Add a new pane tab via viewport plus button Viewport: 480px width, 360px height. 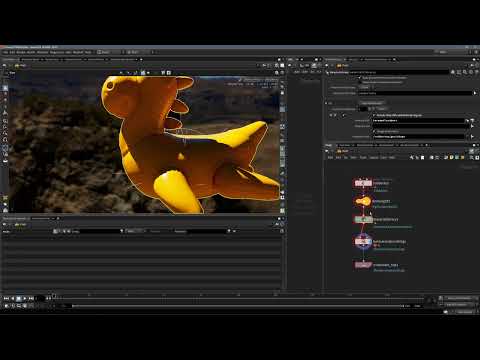click(x=141, y=59)
